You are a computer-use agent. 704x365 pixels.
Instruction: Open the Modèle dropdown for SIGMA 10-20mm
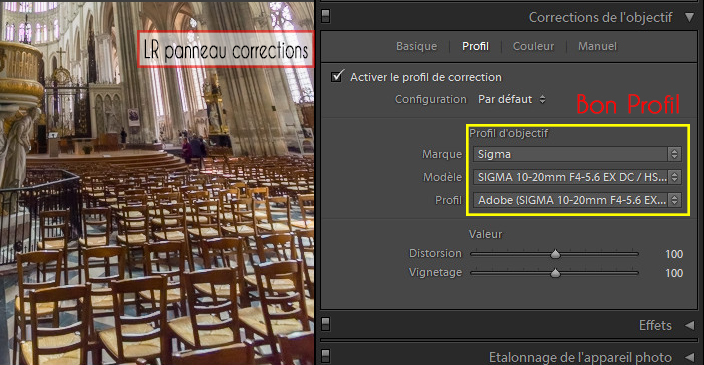click(577, 177)
